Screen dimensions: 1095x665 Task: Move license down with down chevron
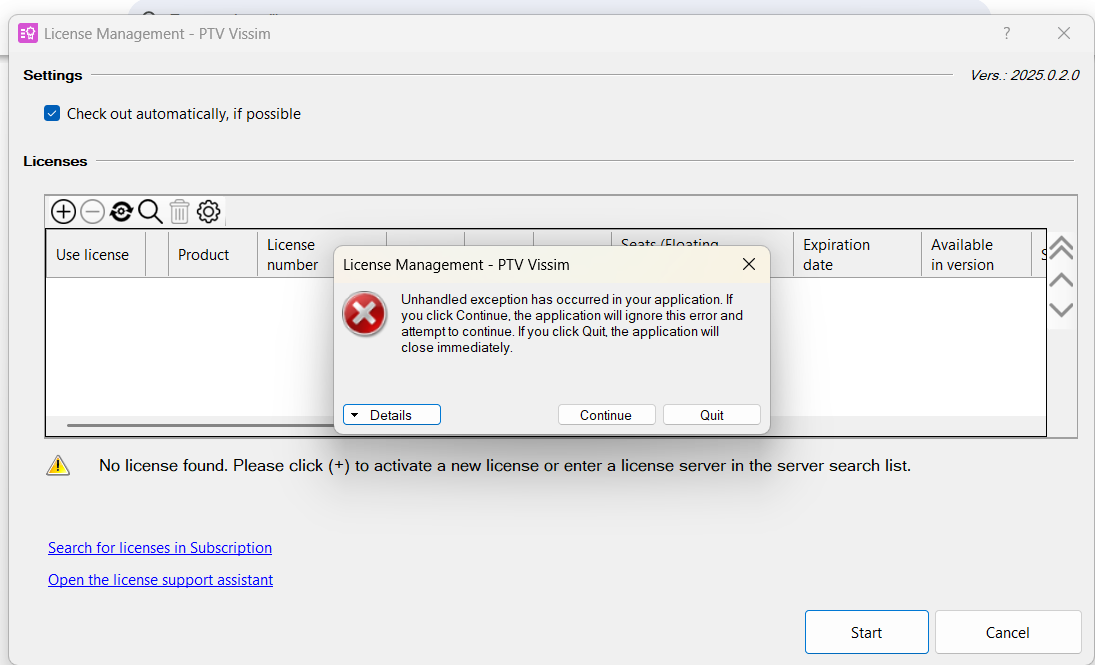pyautogui.click(x=1061, y=310)
